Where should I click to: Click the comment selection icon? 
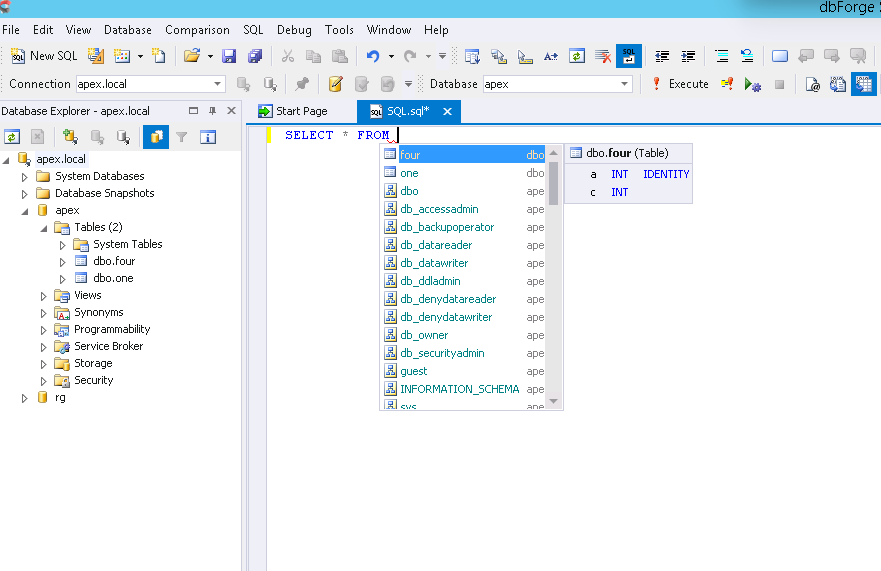pos(721,56)
